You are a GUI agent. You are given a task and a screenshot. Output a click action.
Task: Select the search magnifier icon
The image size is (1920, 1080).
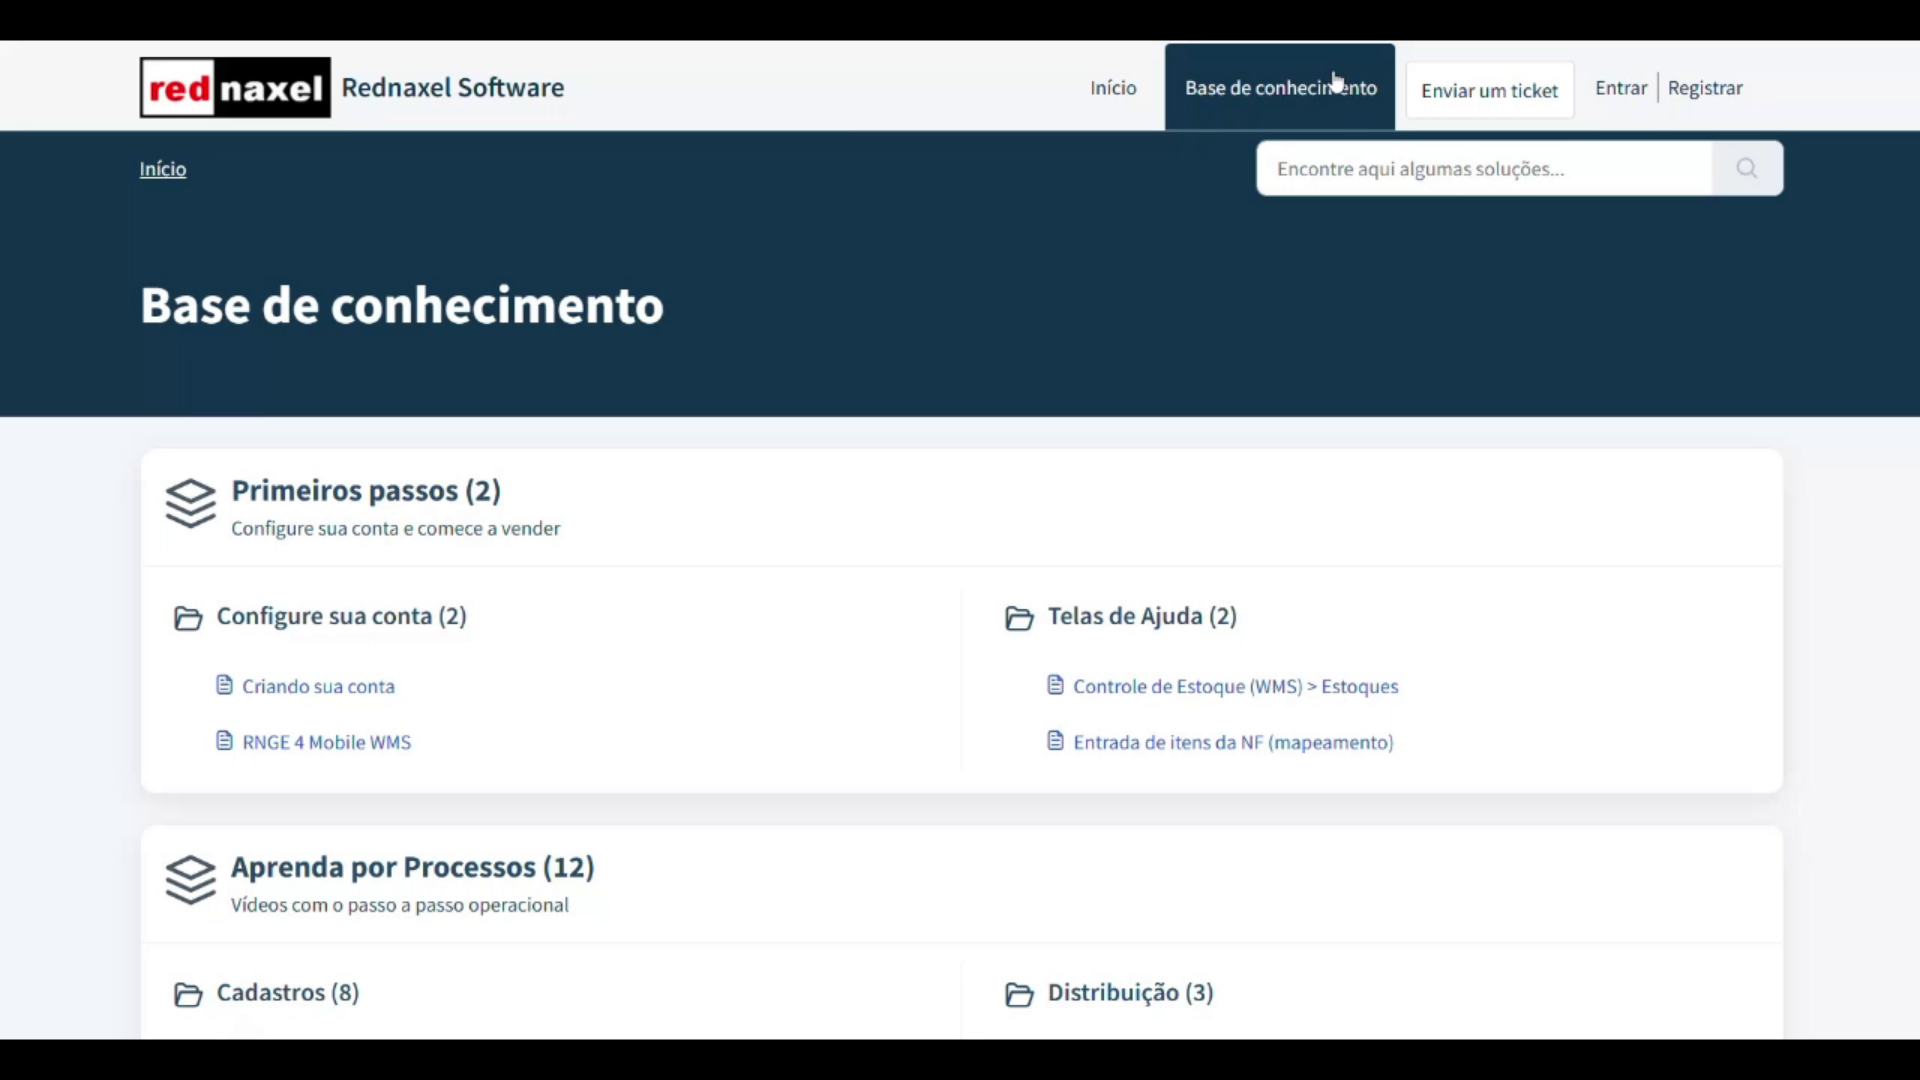(1746, 168)
